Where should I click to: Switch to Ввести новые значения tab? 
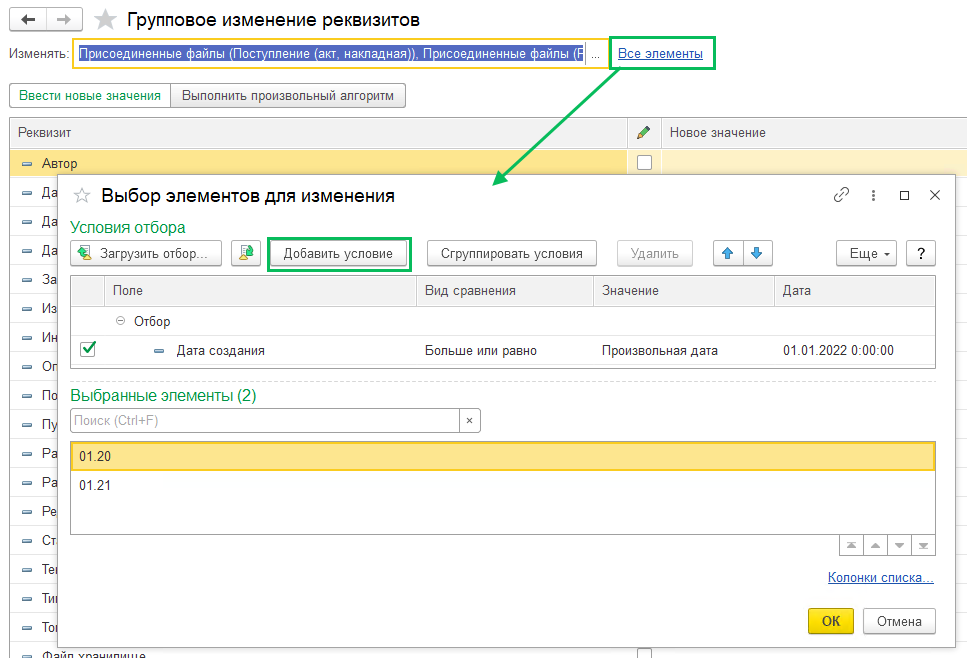[89, 96]
